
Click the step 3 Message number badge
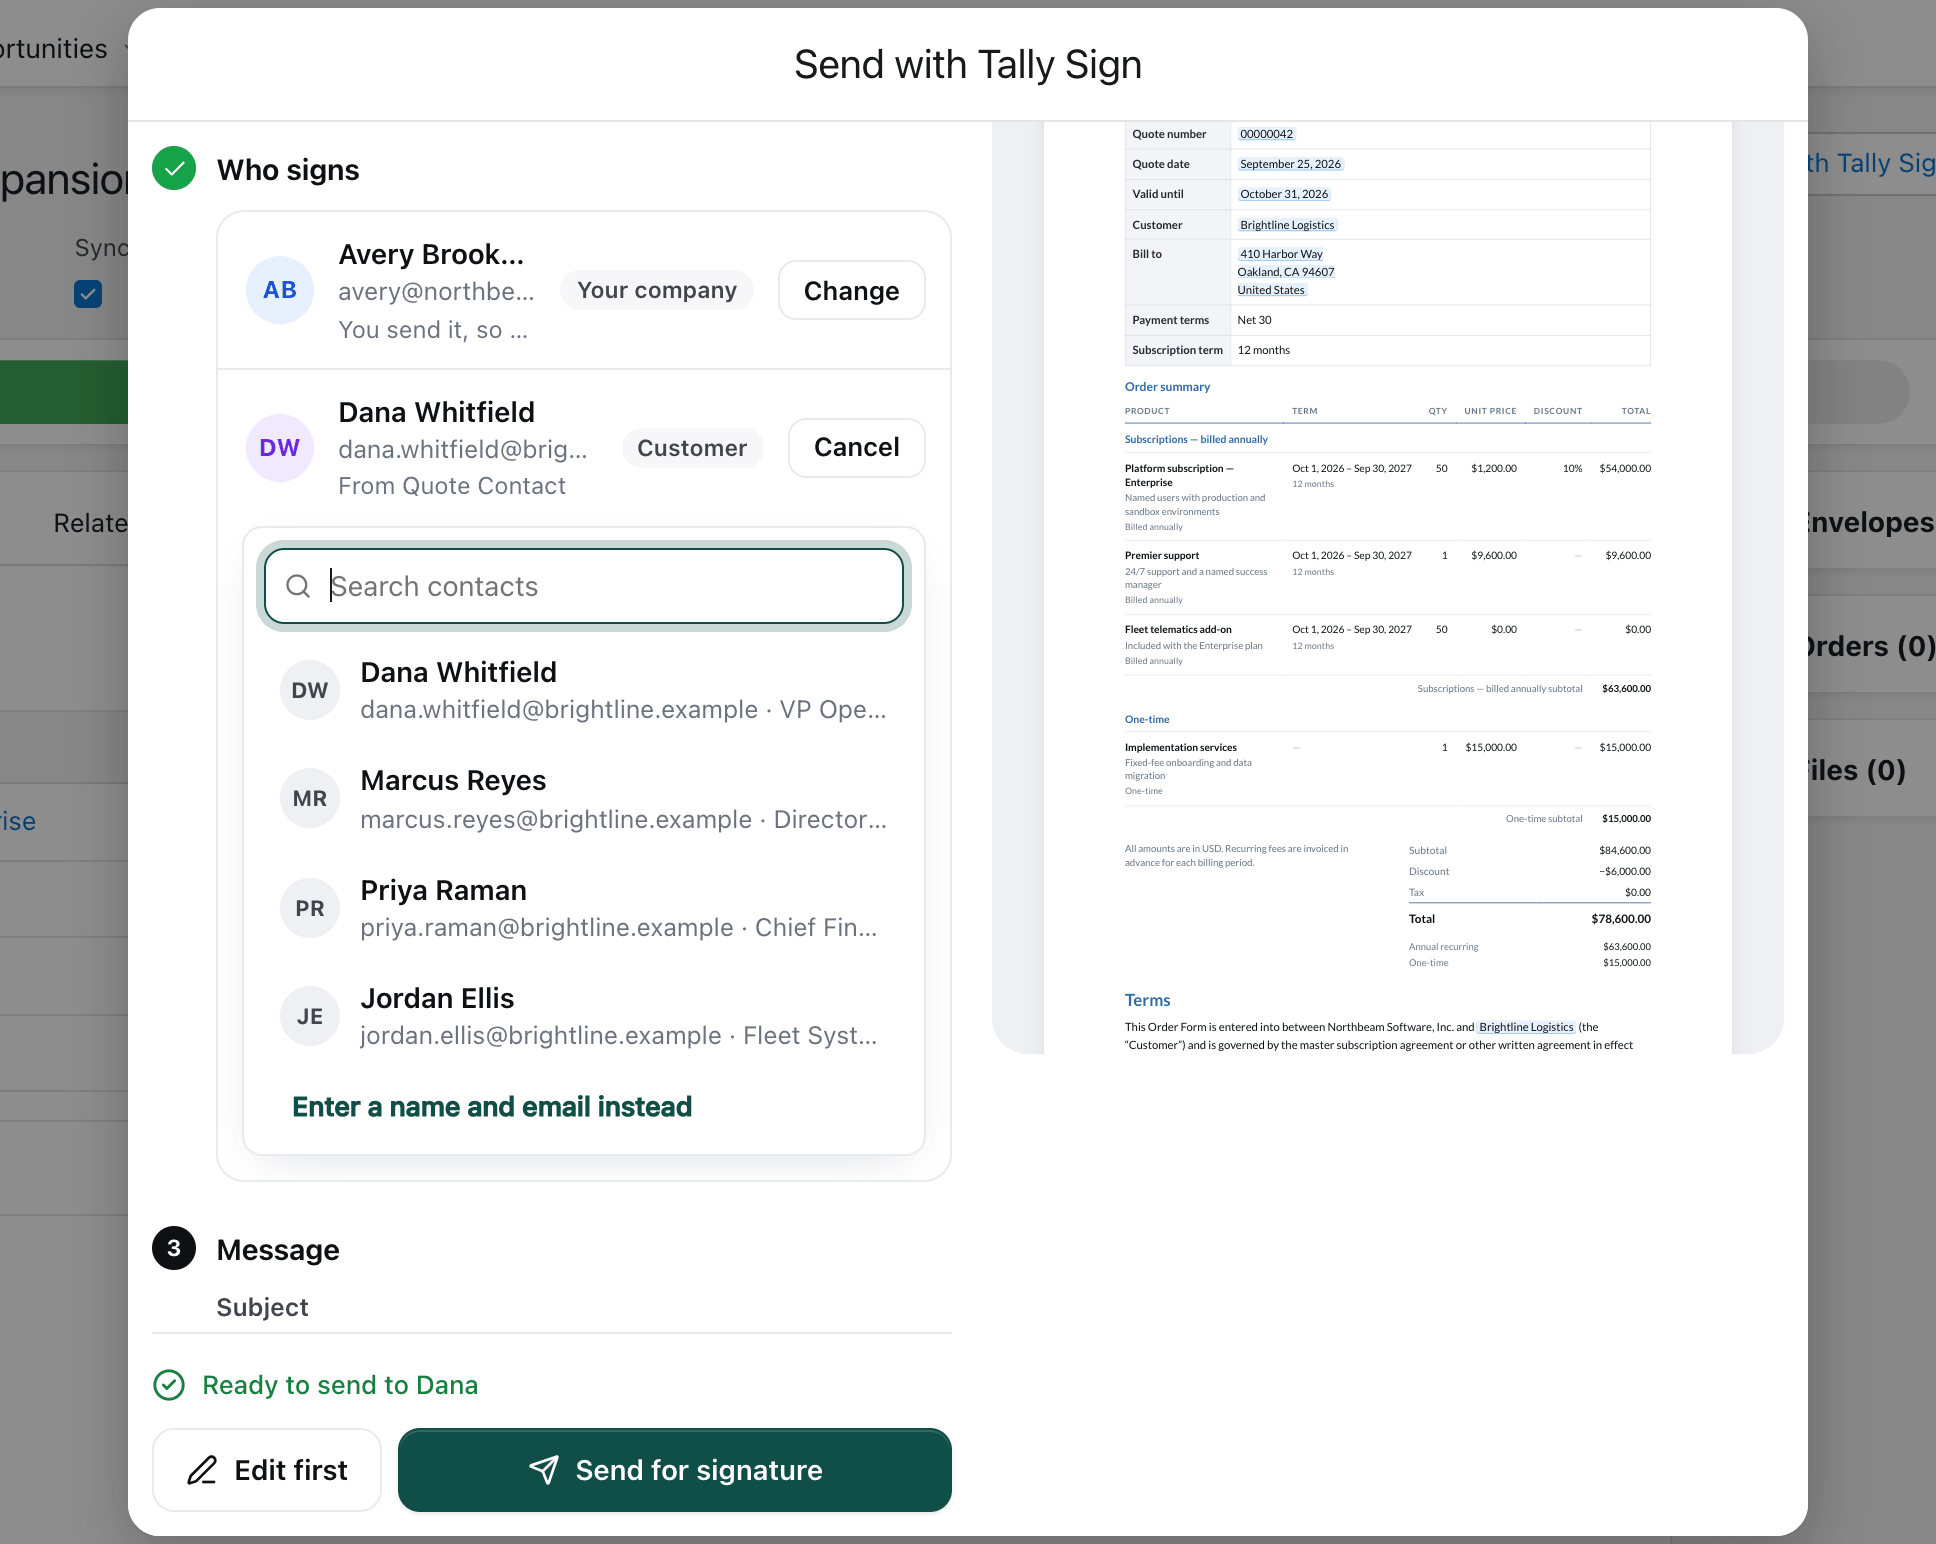(x=174, y=1248)
